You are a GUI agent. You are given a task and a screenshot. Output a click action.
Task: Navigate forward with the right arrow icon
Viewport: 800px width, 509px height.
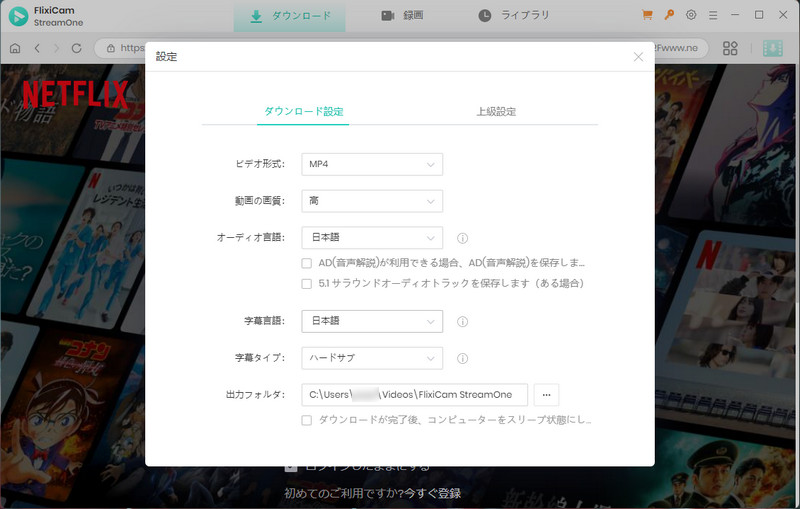[56, 48]
